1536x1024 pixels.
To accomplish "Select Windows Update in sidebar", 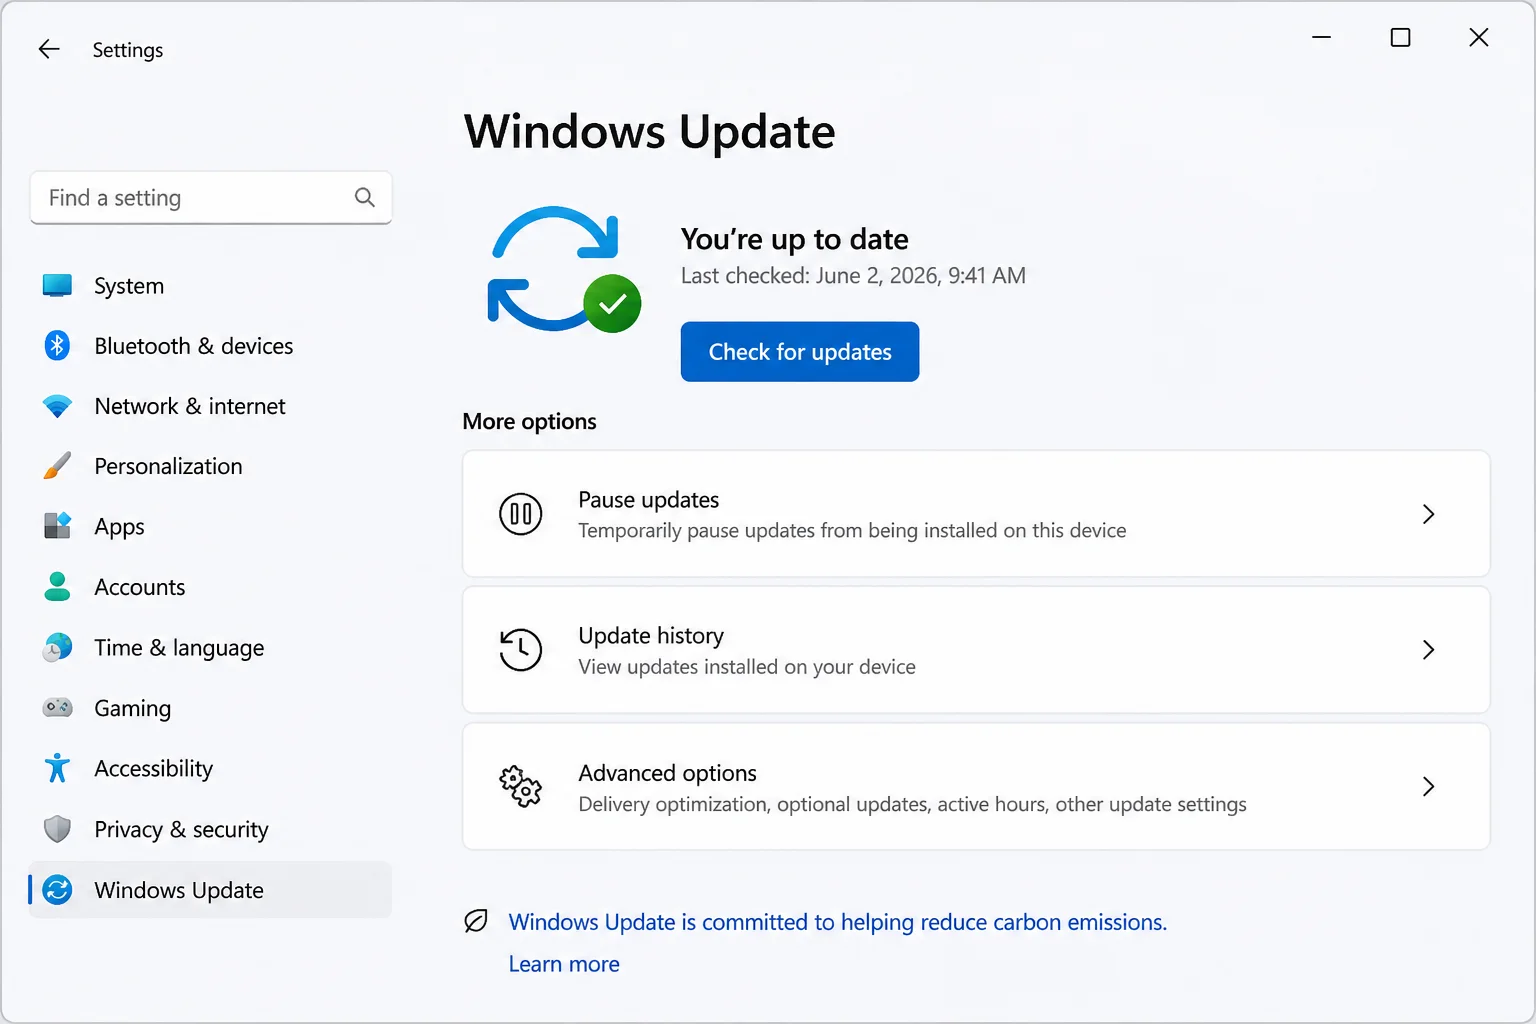I will tap(211, 890).
